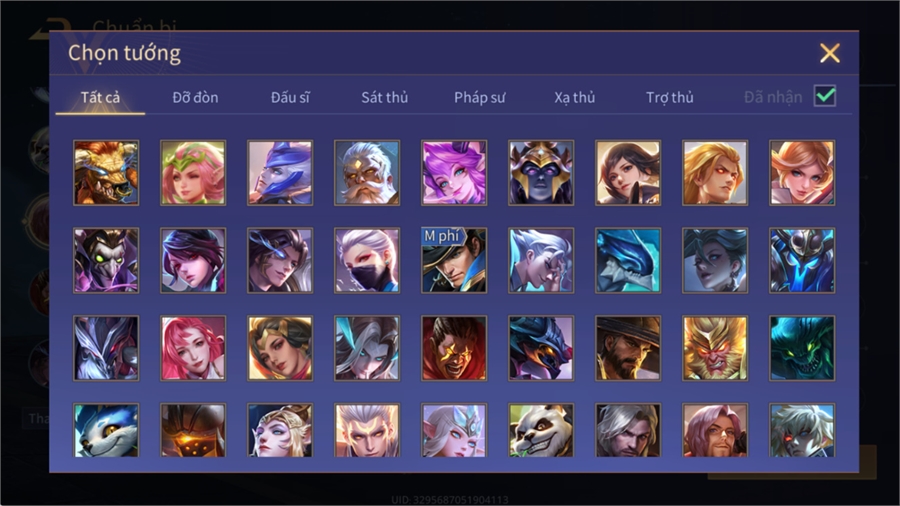This screenshot has width=900, height=506.
Task: Pick the pink-haired smiling girl hero
Action: 193,348
